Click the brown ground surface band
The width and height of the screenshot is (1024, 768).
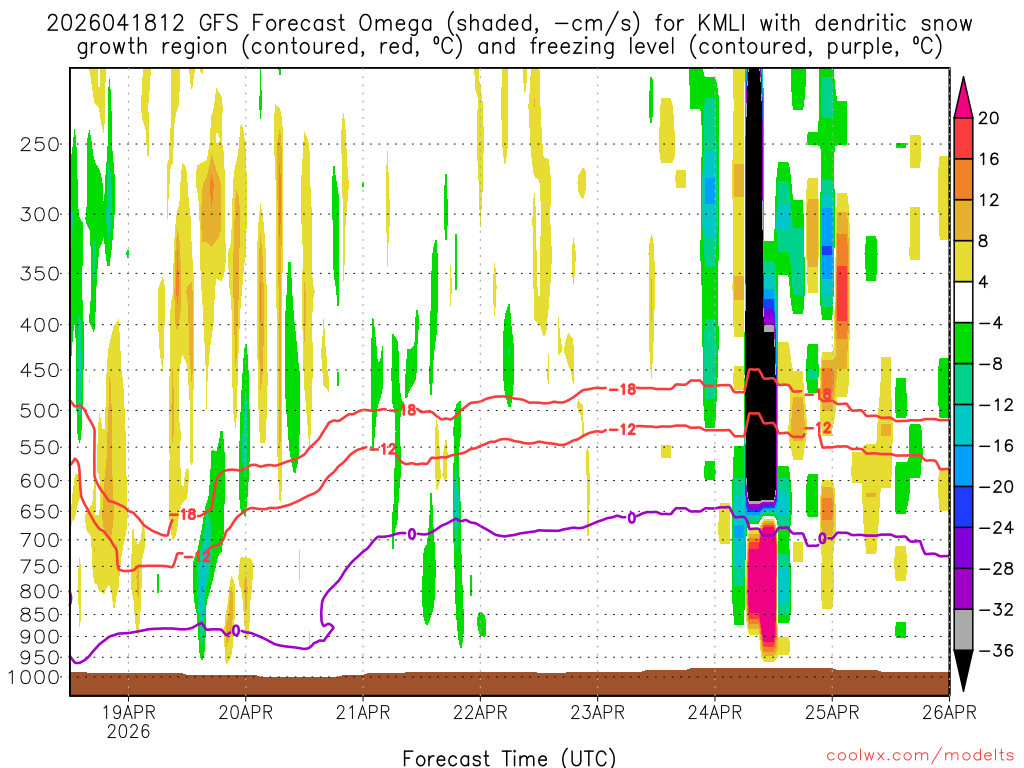click(509, 683)
